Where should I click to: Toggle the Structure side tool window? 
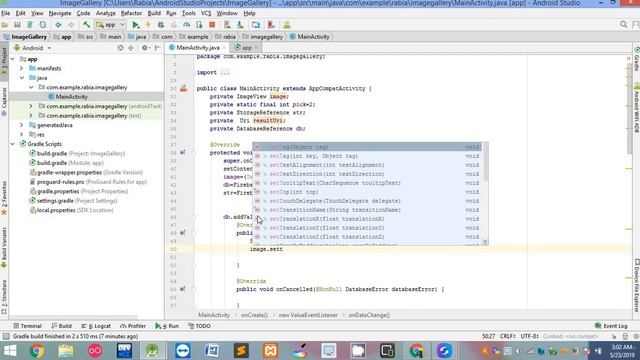tap(4, 297)
